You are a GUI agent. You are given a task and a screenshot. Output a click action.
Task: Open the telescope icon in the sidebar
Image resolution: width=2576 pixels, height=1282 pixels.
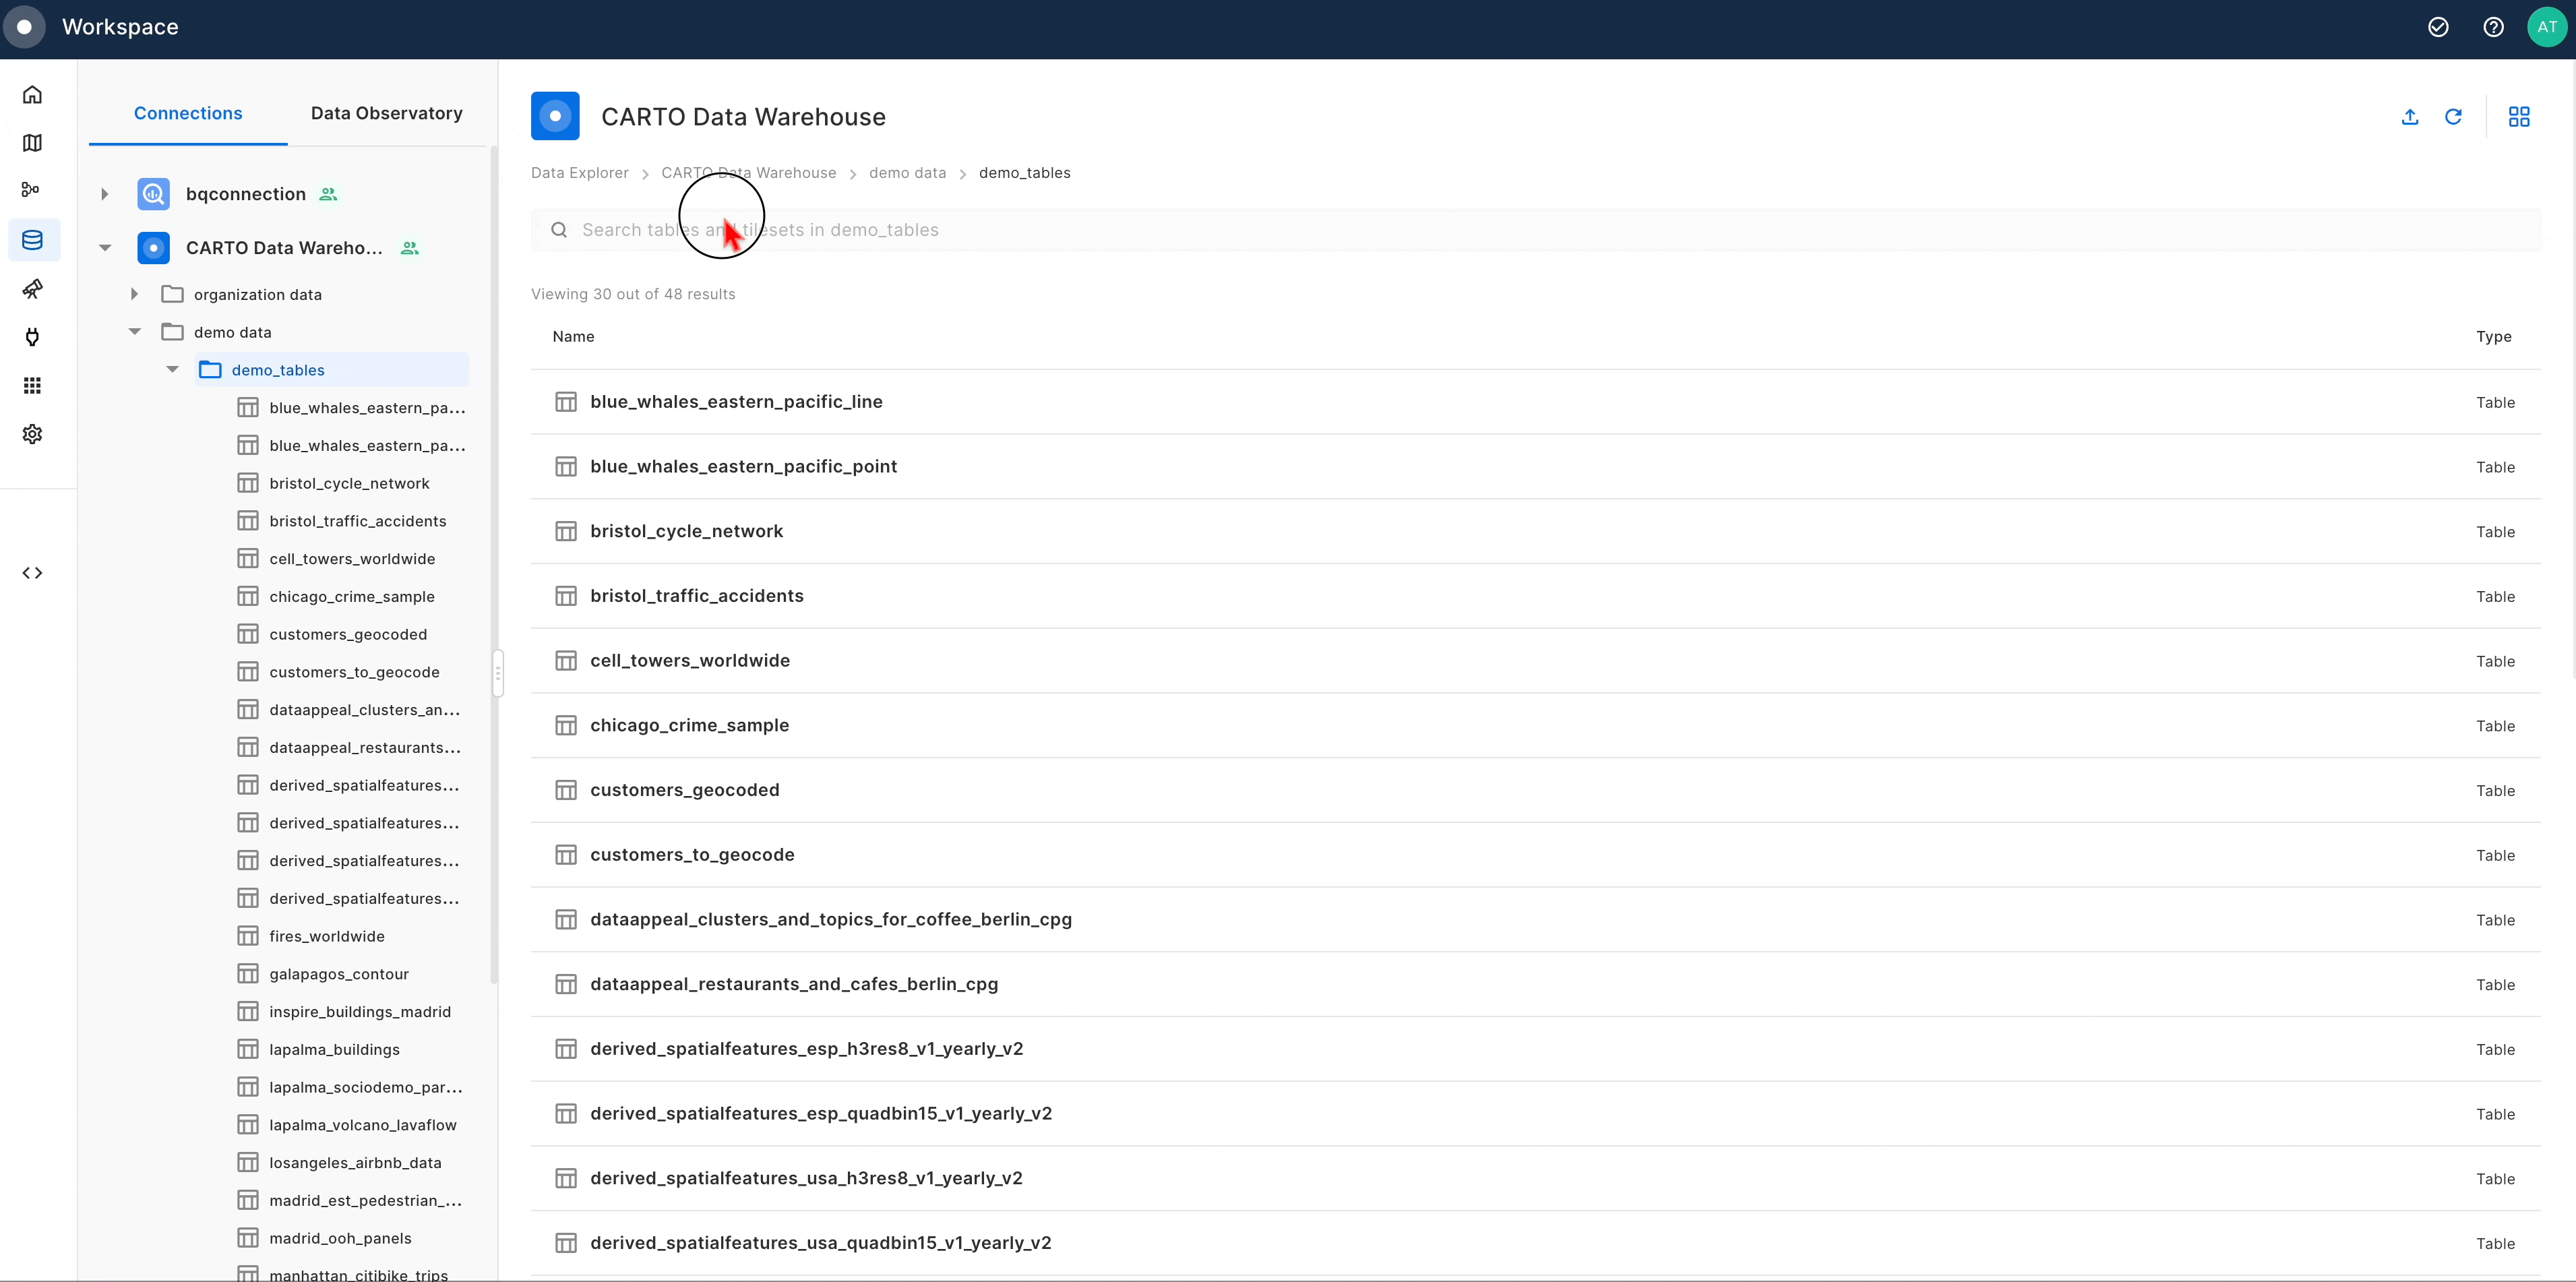click(32, 289)
